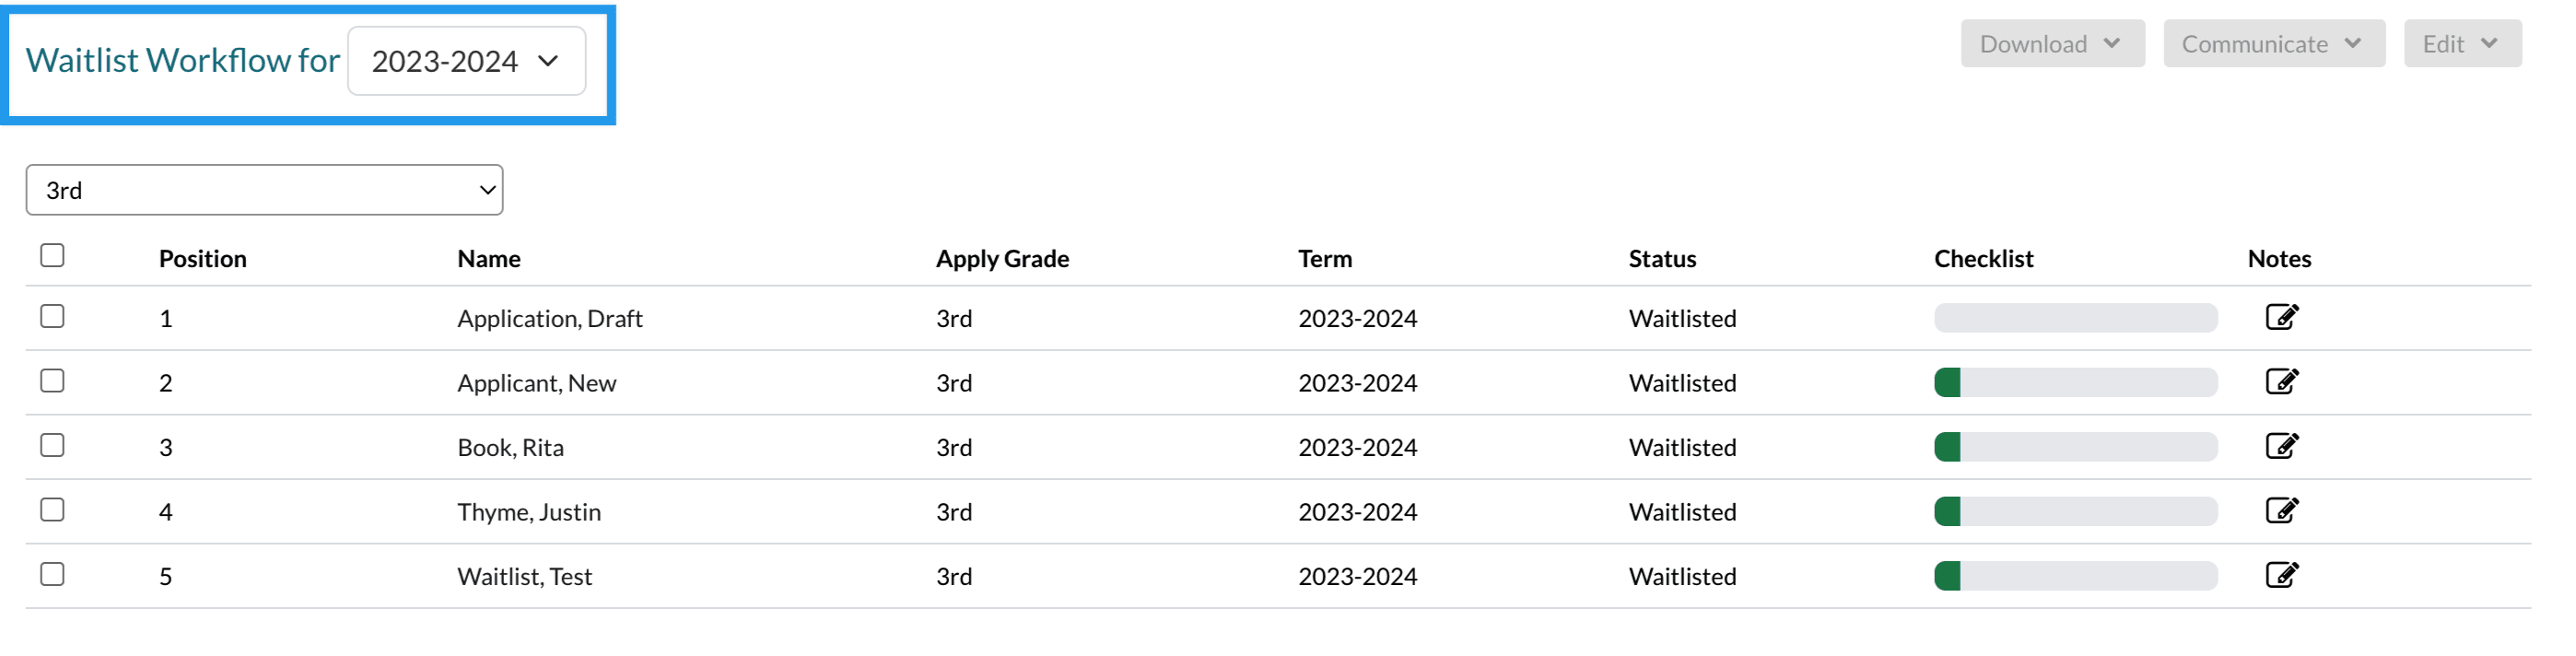Expand the 3rd grade filter dropdown
This screenshot has height=656, width=2576.
264,190
